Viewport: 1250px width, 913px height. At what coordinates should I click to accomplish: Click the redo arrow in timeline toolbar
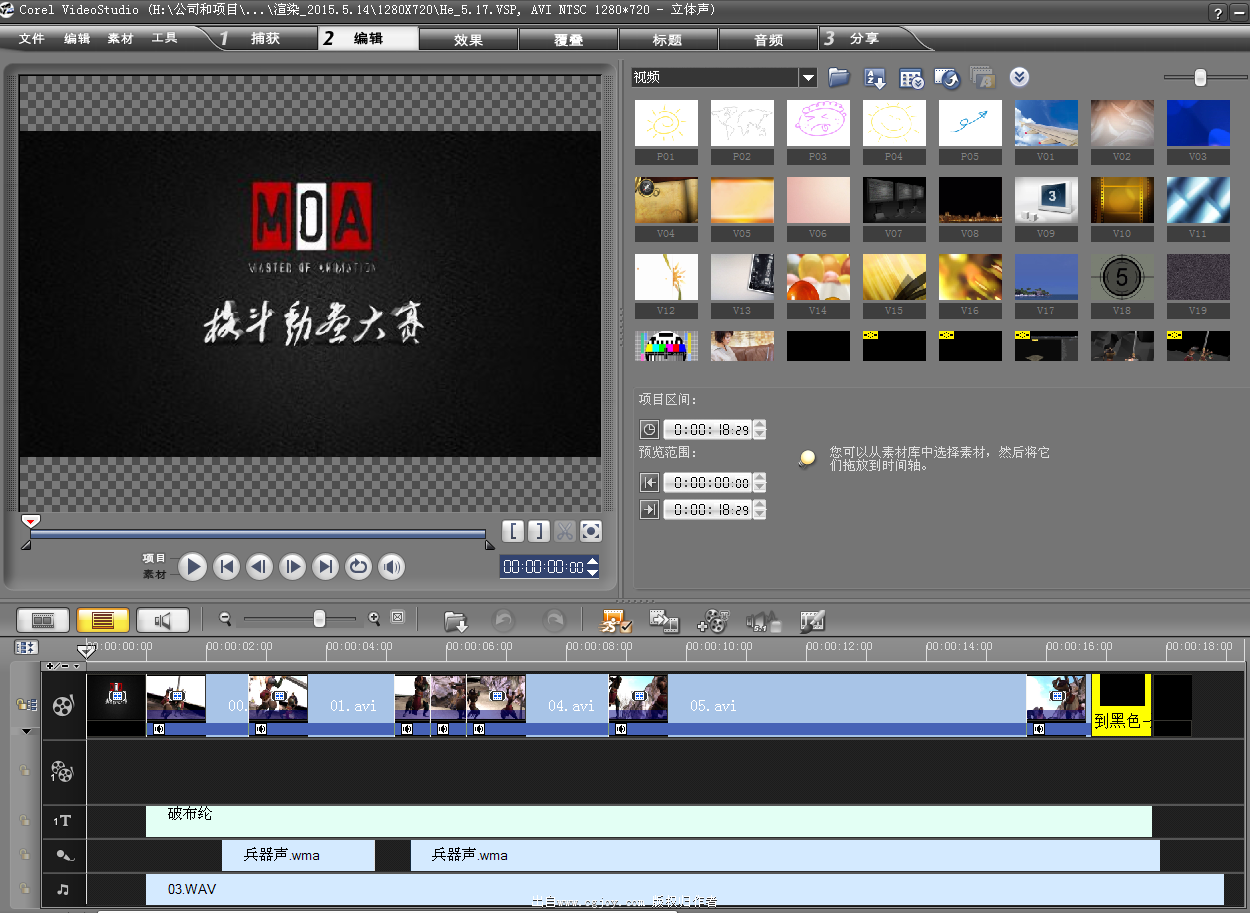[553, 621]
